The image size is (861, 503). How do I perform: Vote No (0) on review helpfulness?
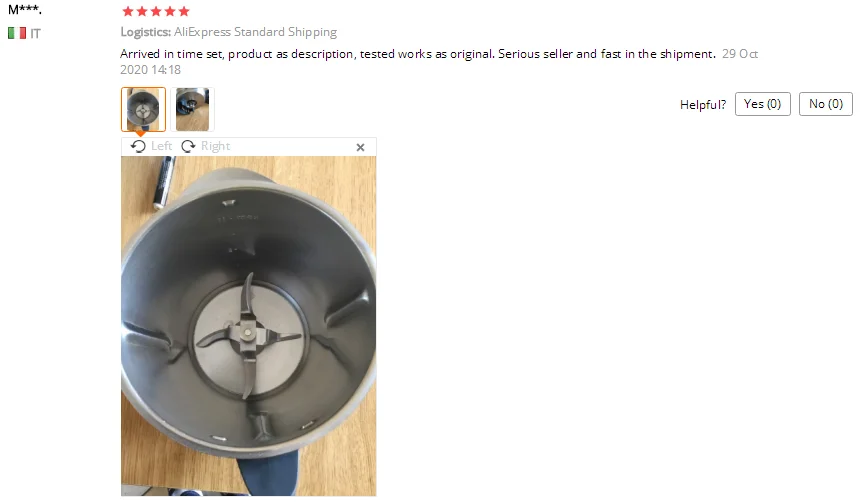tap(826, 104)
